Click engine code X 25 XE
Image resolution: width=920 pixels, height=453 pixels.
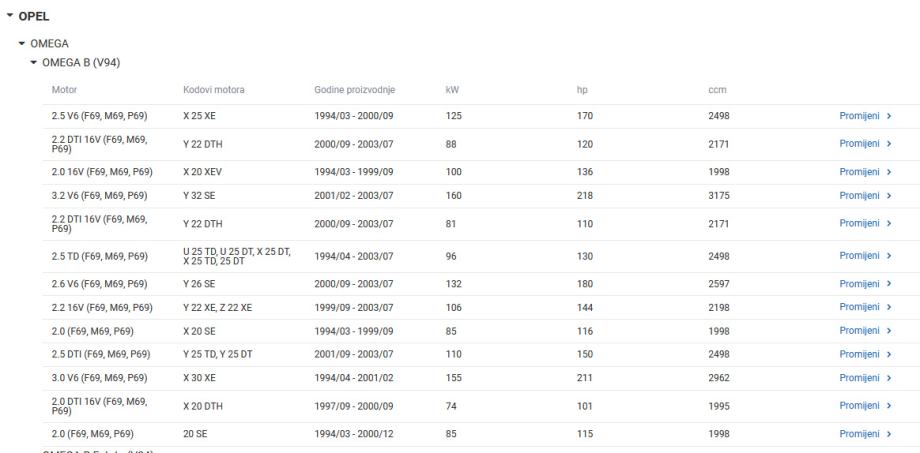pyautogui.click(x=199, y=116)
